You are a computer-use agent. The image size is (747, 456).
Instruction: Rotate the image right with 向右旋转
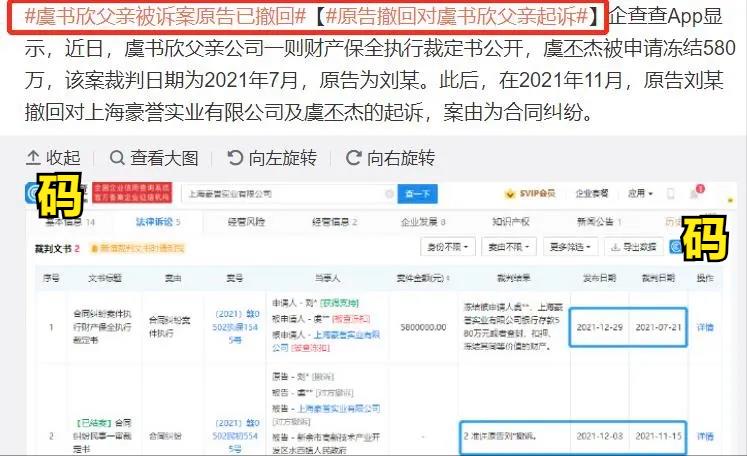(x=390, y=158)
